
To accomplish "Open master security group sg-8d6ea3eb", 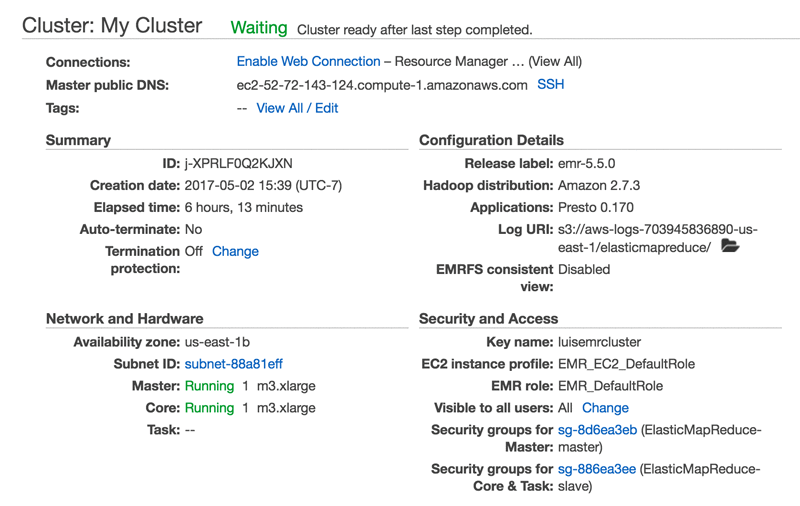I will [x=597, y=430].
